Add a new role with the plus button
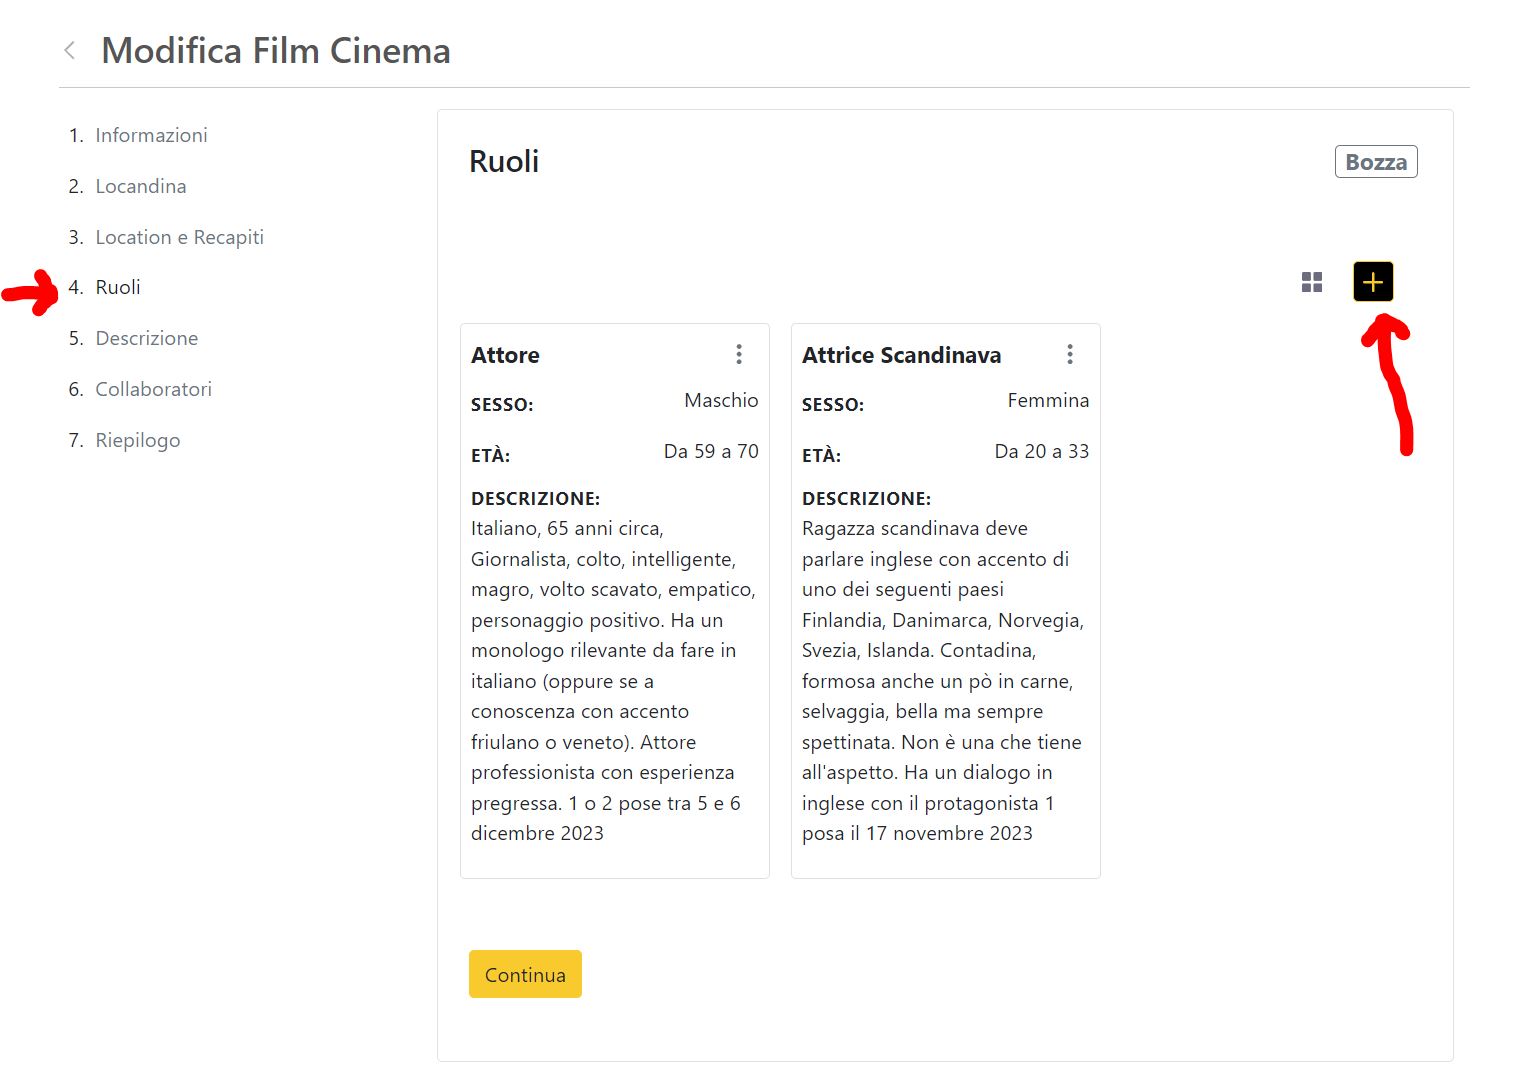 [x=1372, y=282]
